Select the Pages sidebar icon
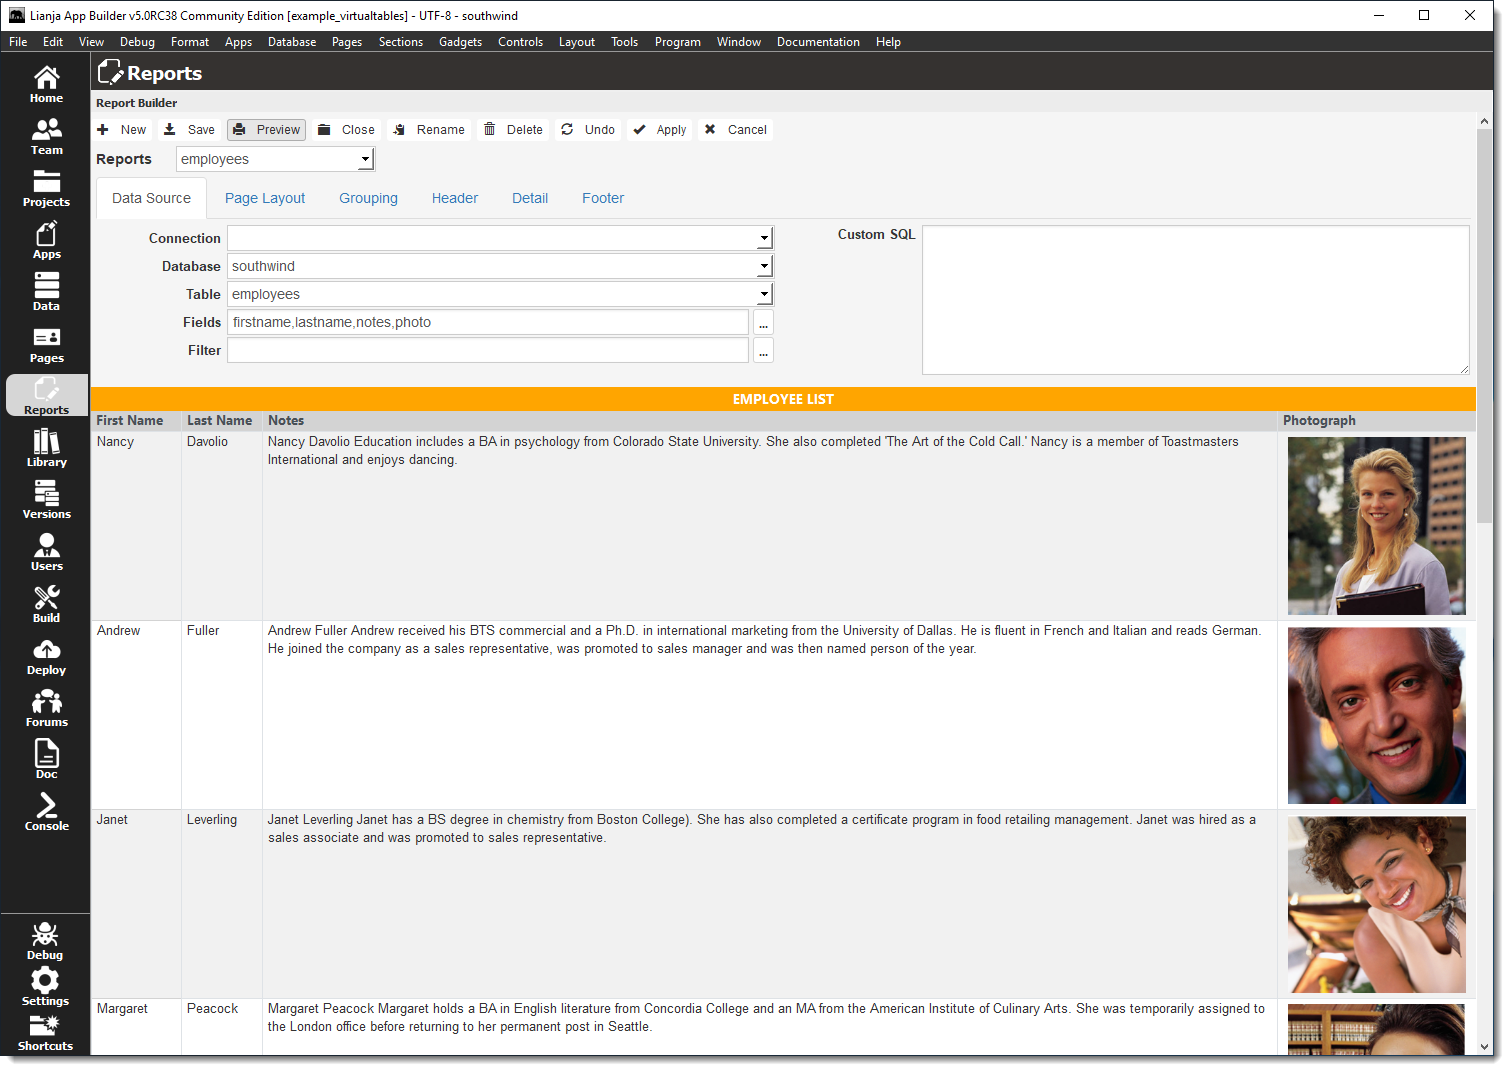Viewport: 1509px width, 1071px height. pyautogui.click(x=46, y=343)
